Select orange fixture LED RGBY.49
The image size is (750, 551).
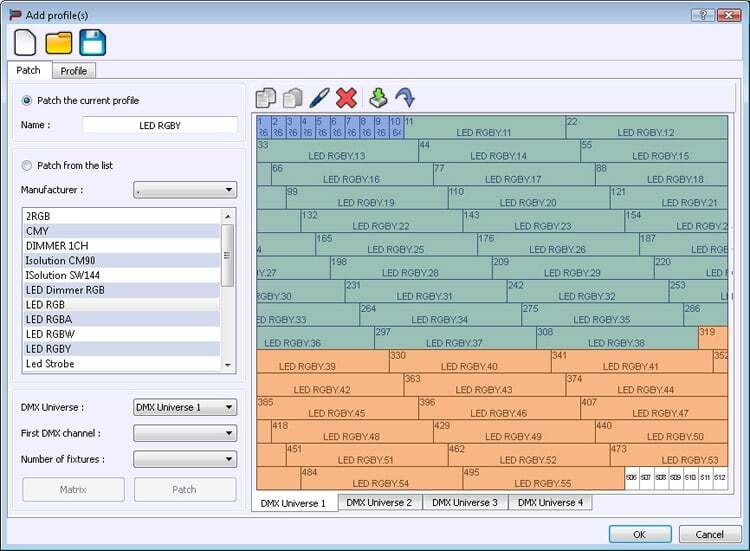pyautogui.click(x=514, y=432)
